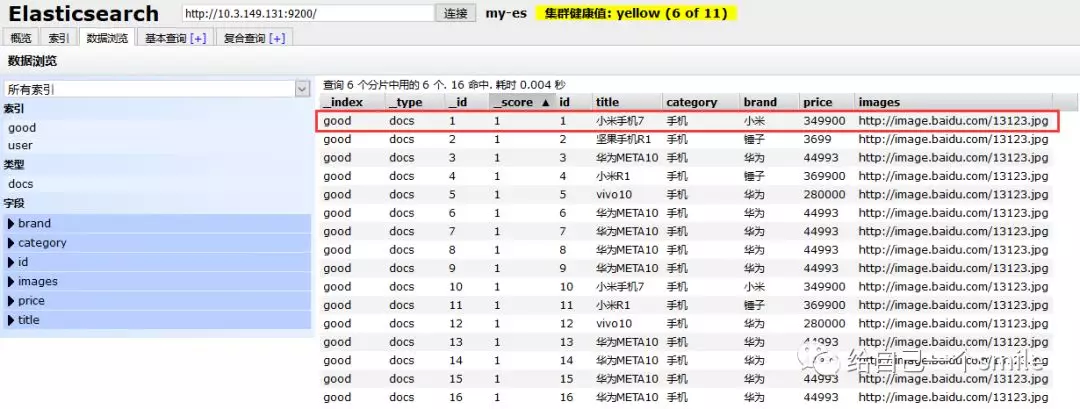
Task: Sort by the _id column header
Action: pos(467,102)
